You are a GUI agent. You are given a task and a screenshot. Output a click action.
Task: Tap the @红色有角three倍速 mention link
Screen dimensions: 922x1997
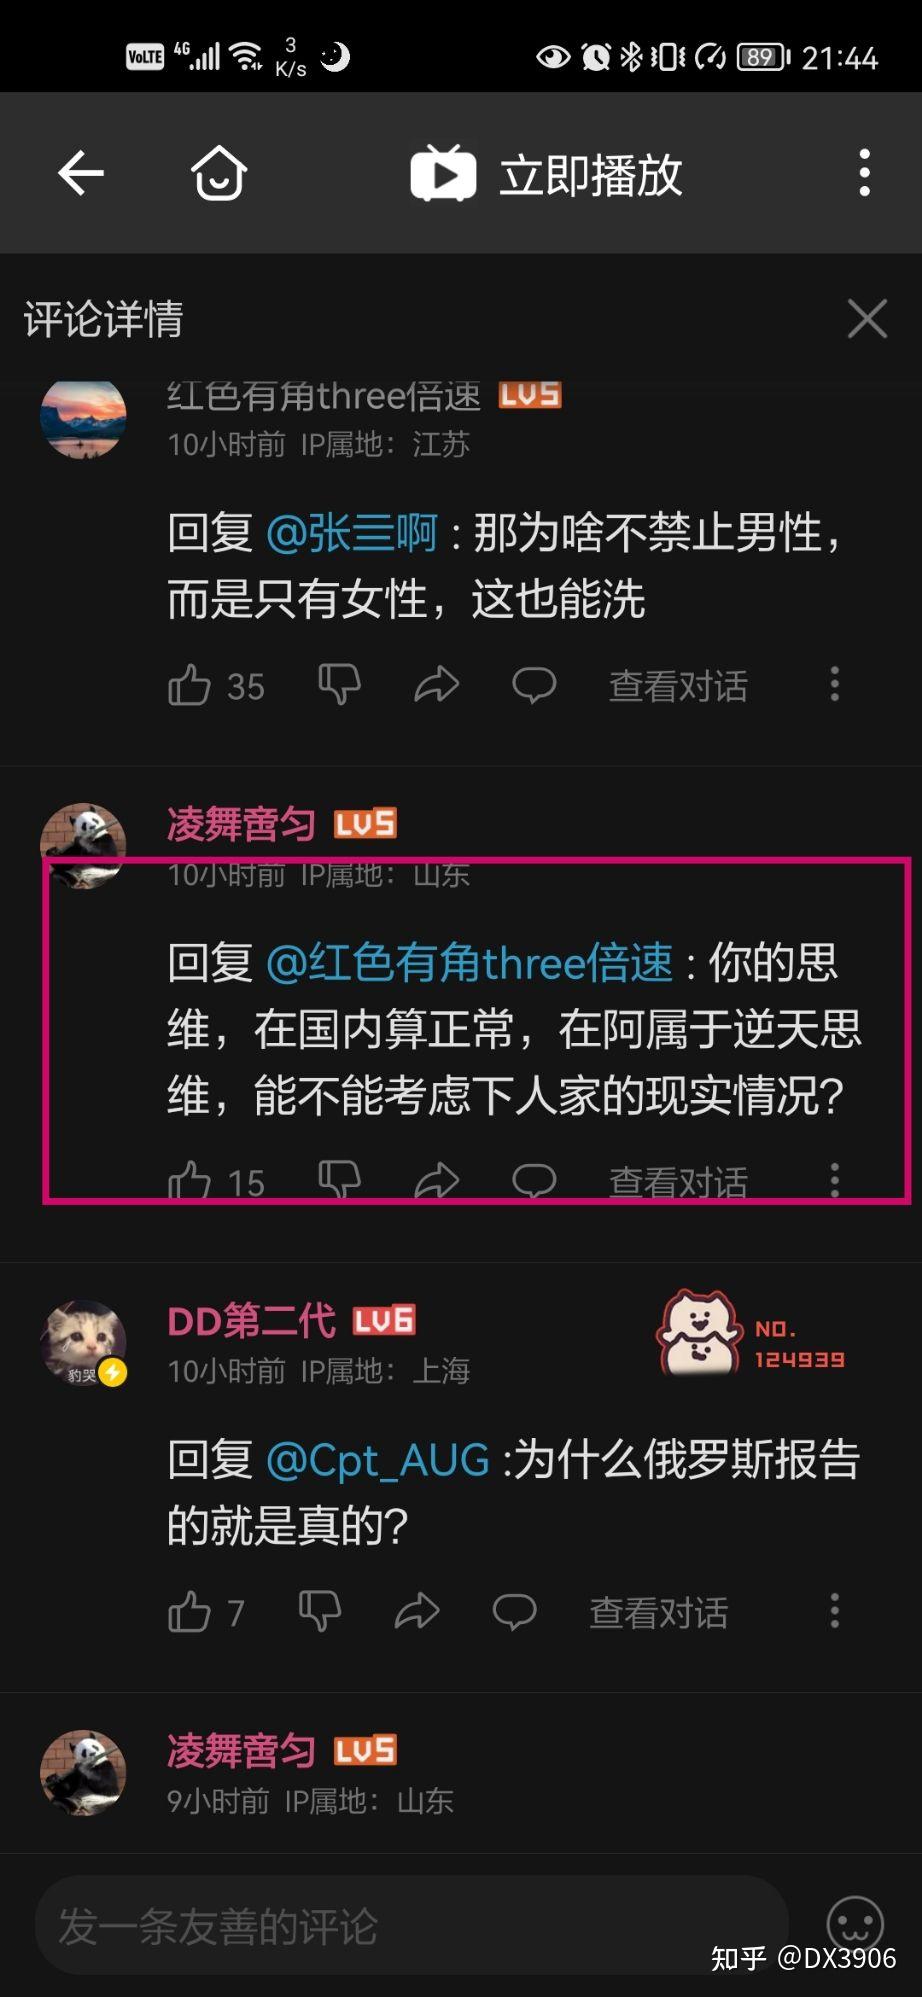[x=470, y=963]
